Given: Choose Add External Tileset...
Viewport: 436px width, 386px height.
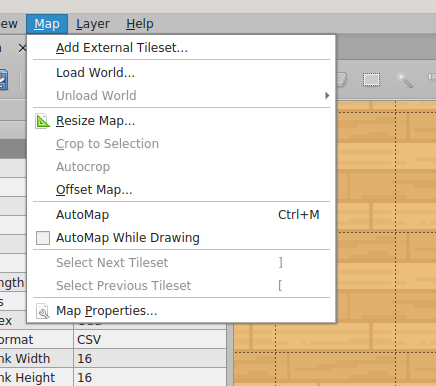Looking at the screenshot, I should point(181,48).
